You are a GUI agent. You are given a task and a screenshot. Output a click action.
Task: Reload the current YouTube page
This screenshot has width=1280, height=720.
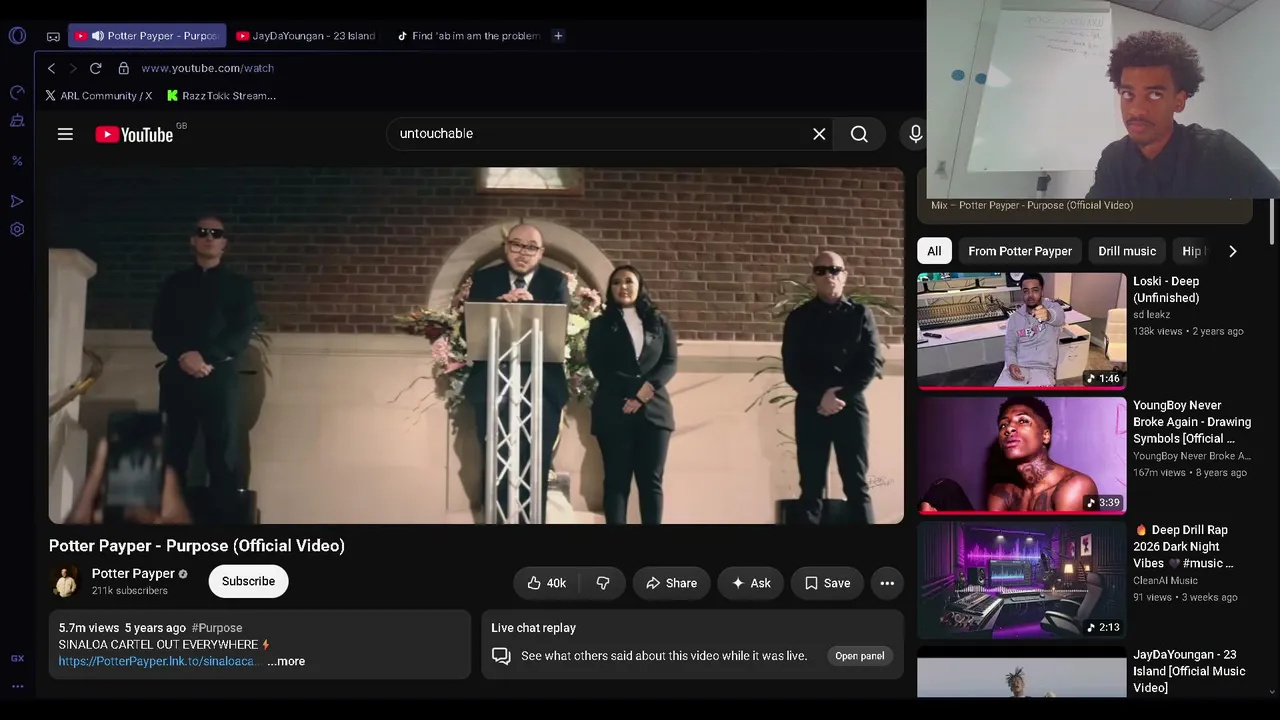[x=95, y=68]
